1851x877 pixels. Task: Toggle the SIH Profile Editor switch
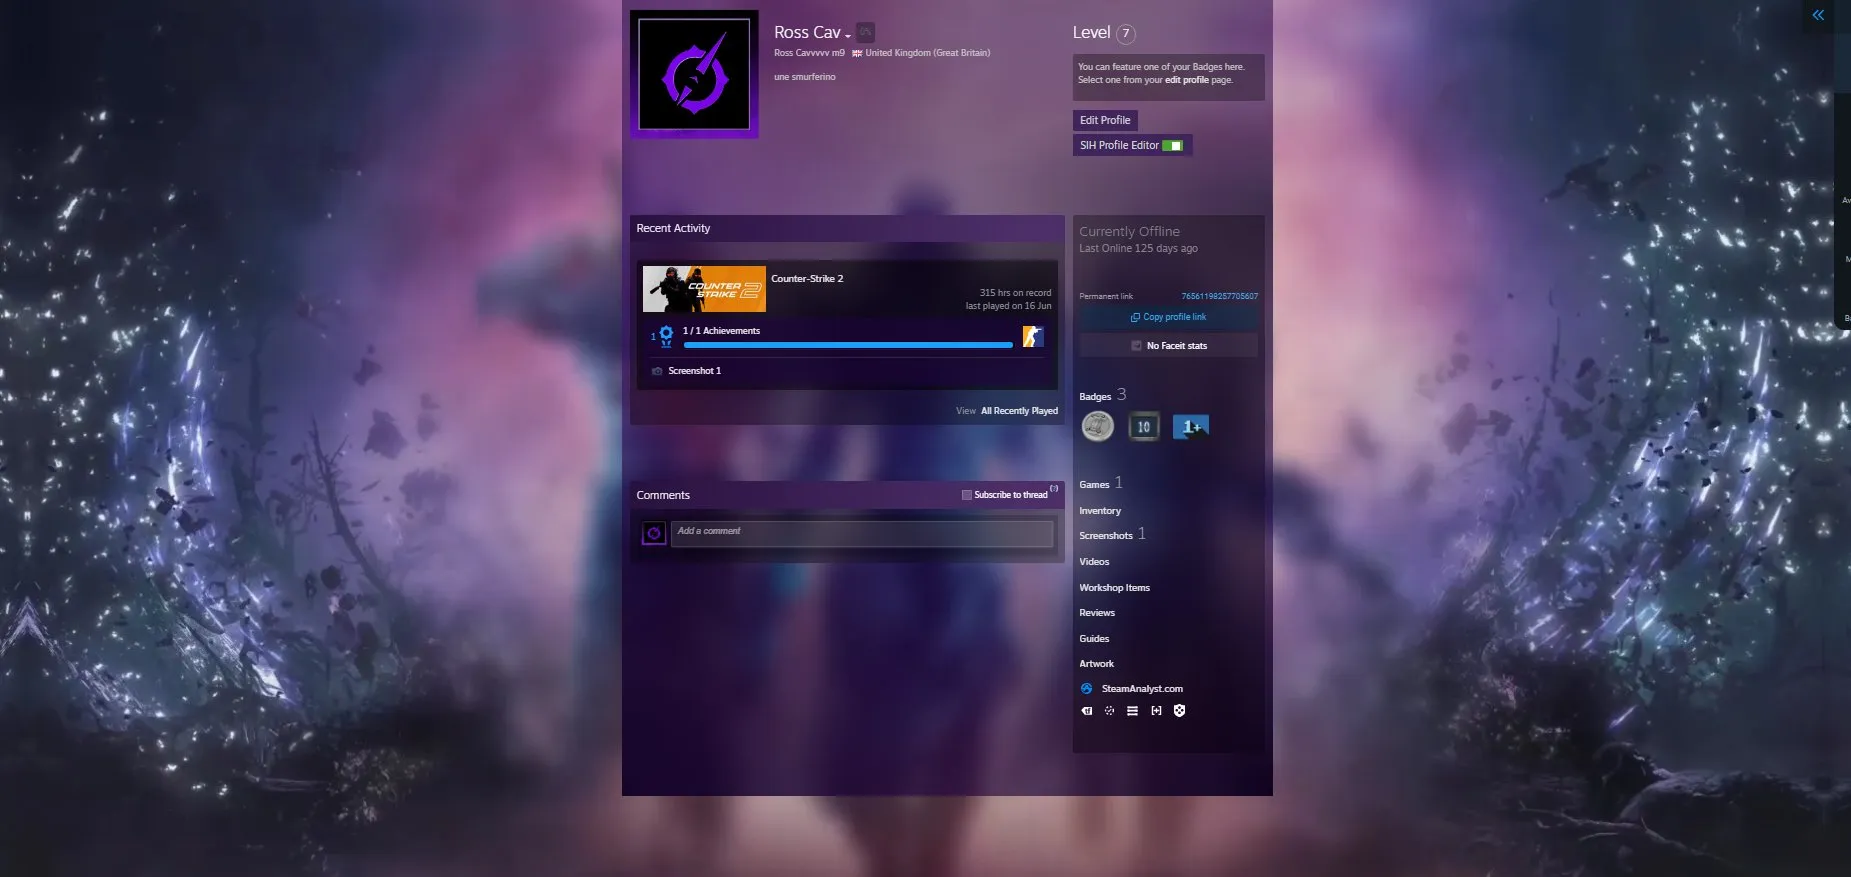pos(1173,146)
